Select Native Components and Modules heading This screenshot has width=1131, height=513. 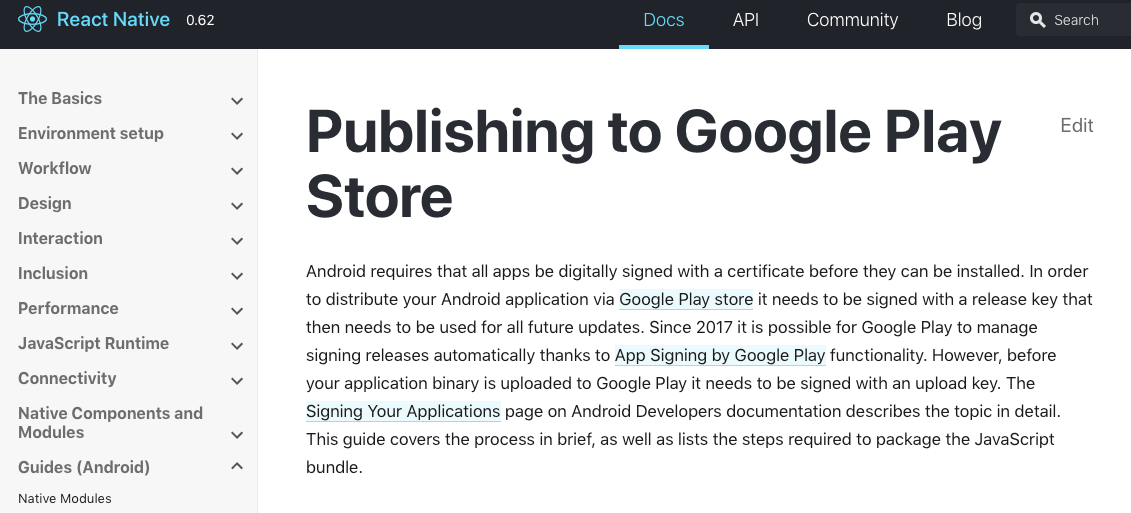[x=110, y=423]
